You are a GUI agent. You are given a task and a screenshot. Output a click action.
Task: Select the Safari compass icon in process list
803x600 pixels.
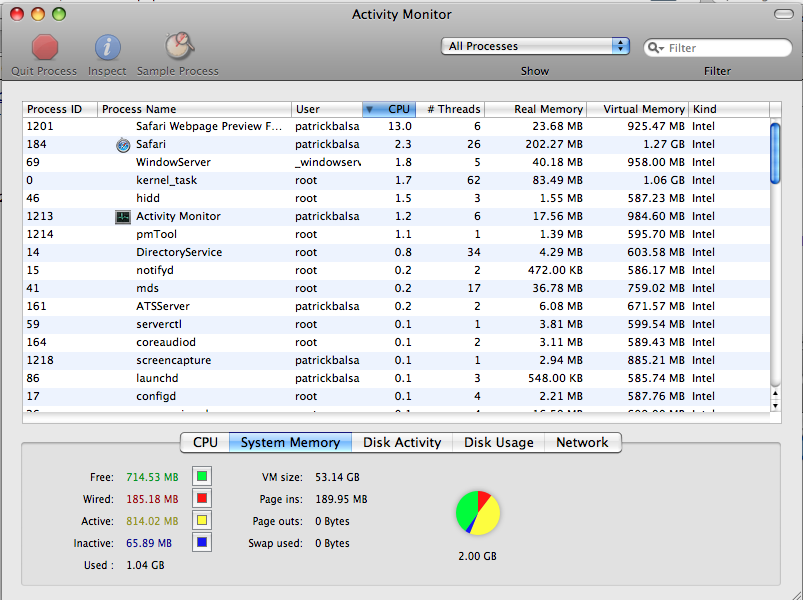click(123, 145)
